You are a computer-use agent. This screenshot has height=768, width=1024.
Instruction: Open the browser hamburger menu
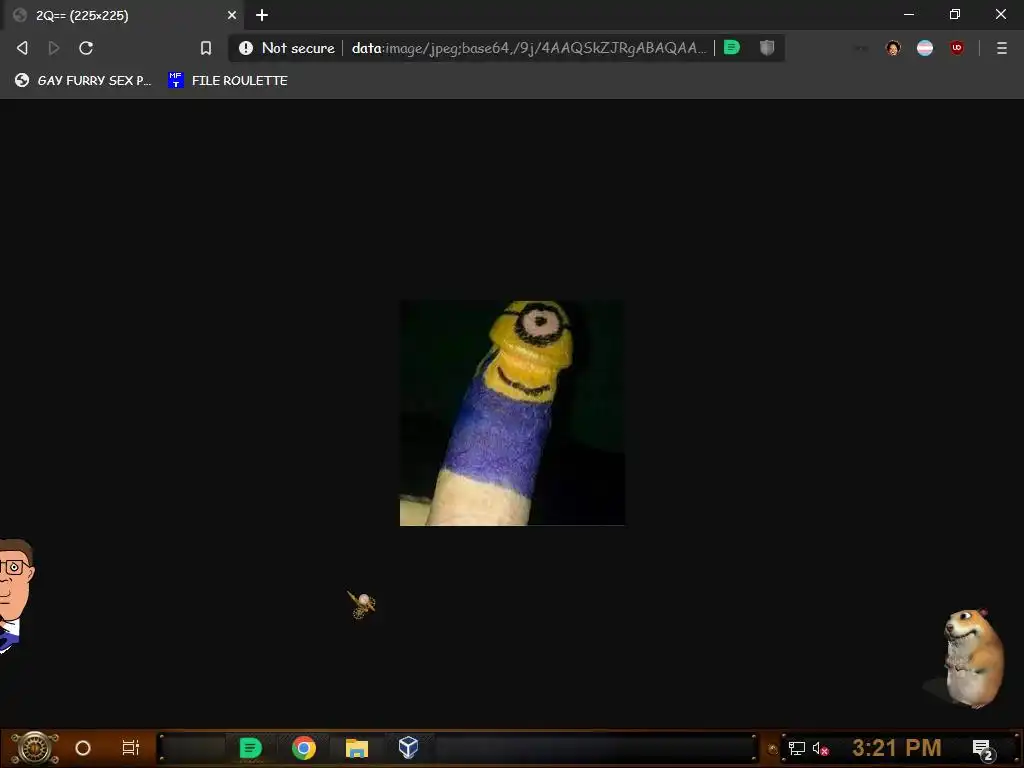coord(1001,48)
